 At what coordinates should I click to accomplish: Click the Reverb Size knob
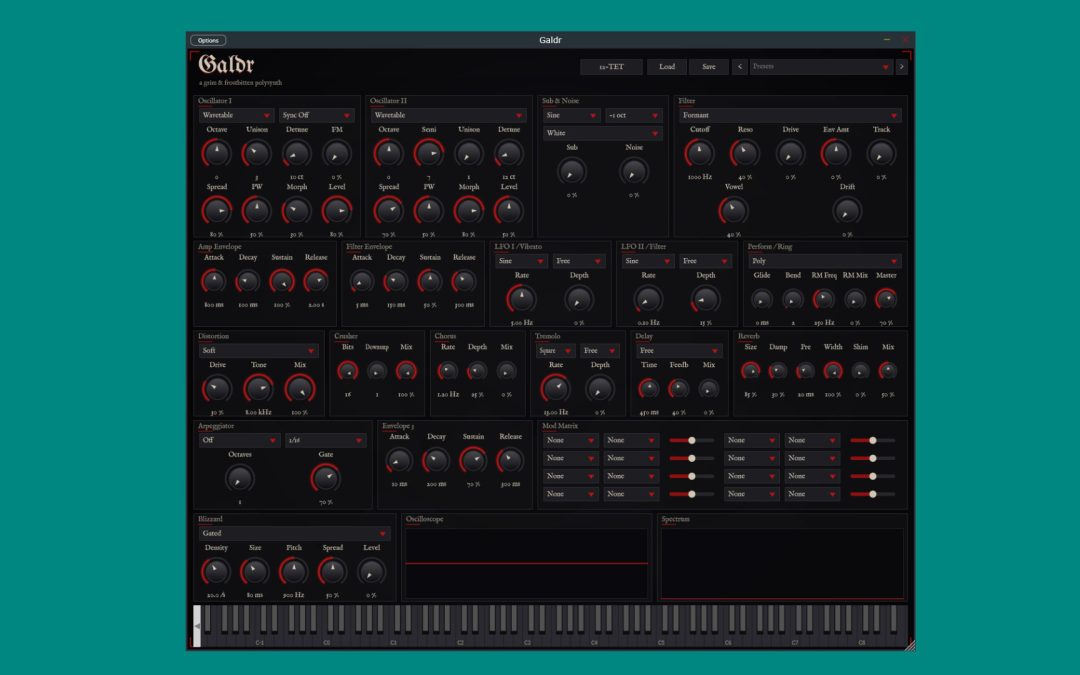pos(750,371)
